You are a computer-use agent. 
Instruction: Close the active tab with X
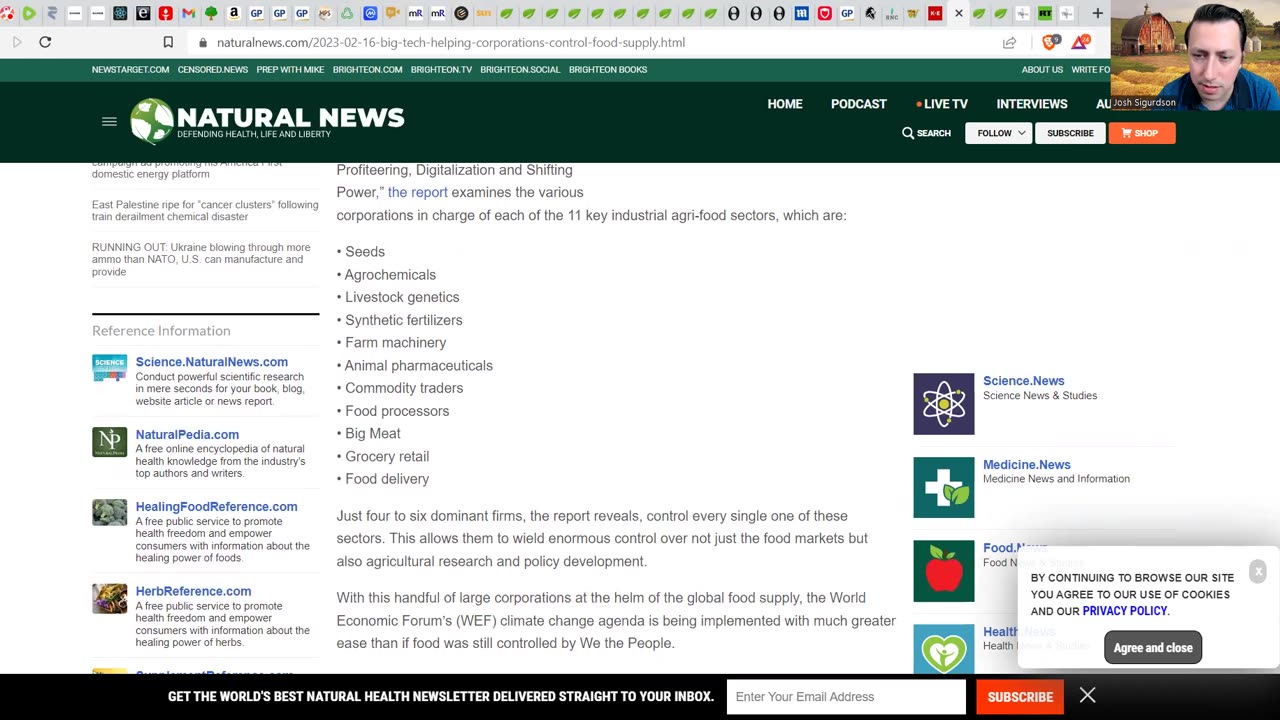tap(958, 13)
